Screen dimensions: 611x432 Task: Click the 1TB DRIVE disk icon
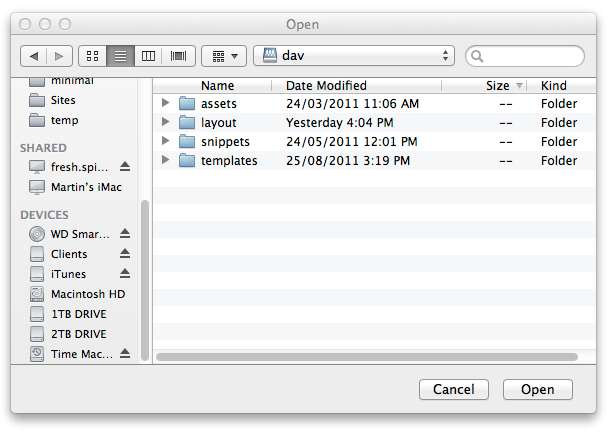[37, 314]
